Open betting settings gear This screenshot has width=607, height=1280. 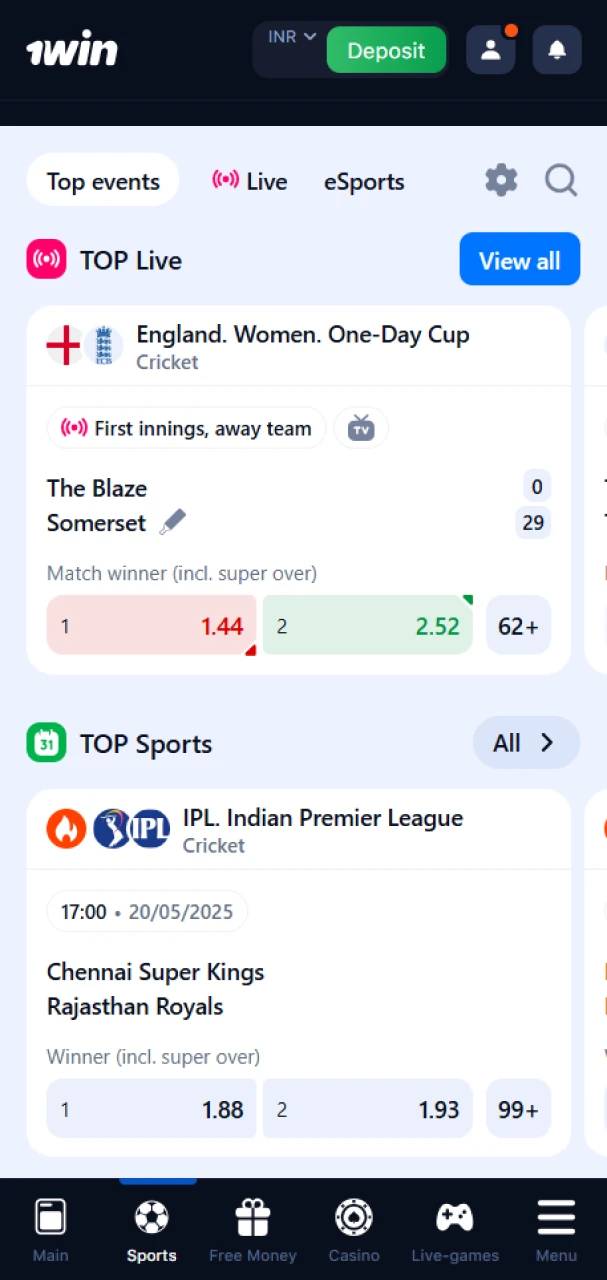[501, 181]
